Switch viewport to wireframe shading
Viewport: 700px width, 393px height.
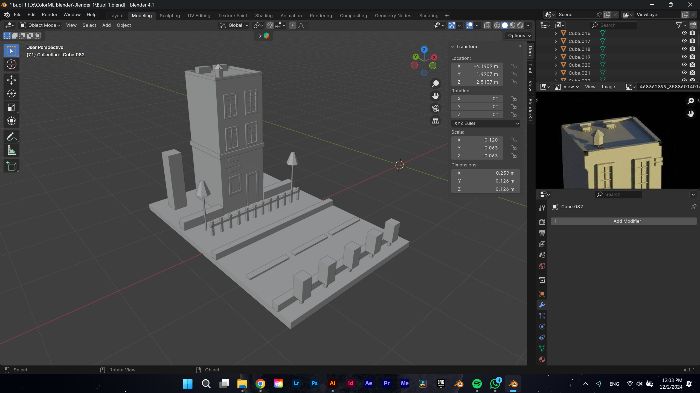pos(496,25)
